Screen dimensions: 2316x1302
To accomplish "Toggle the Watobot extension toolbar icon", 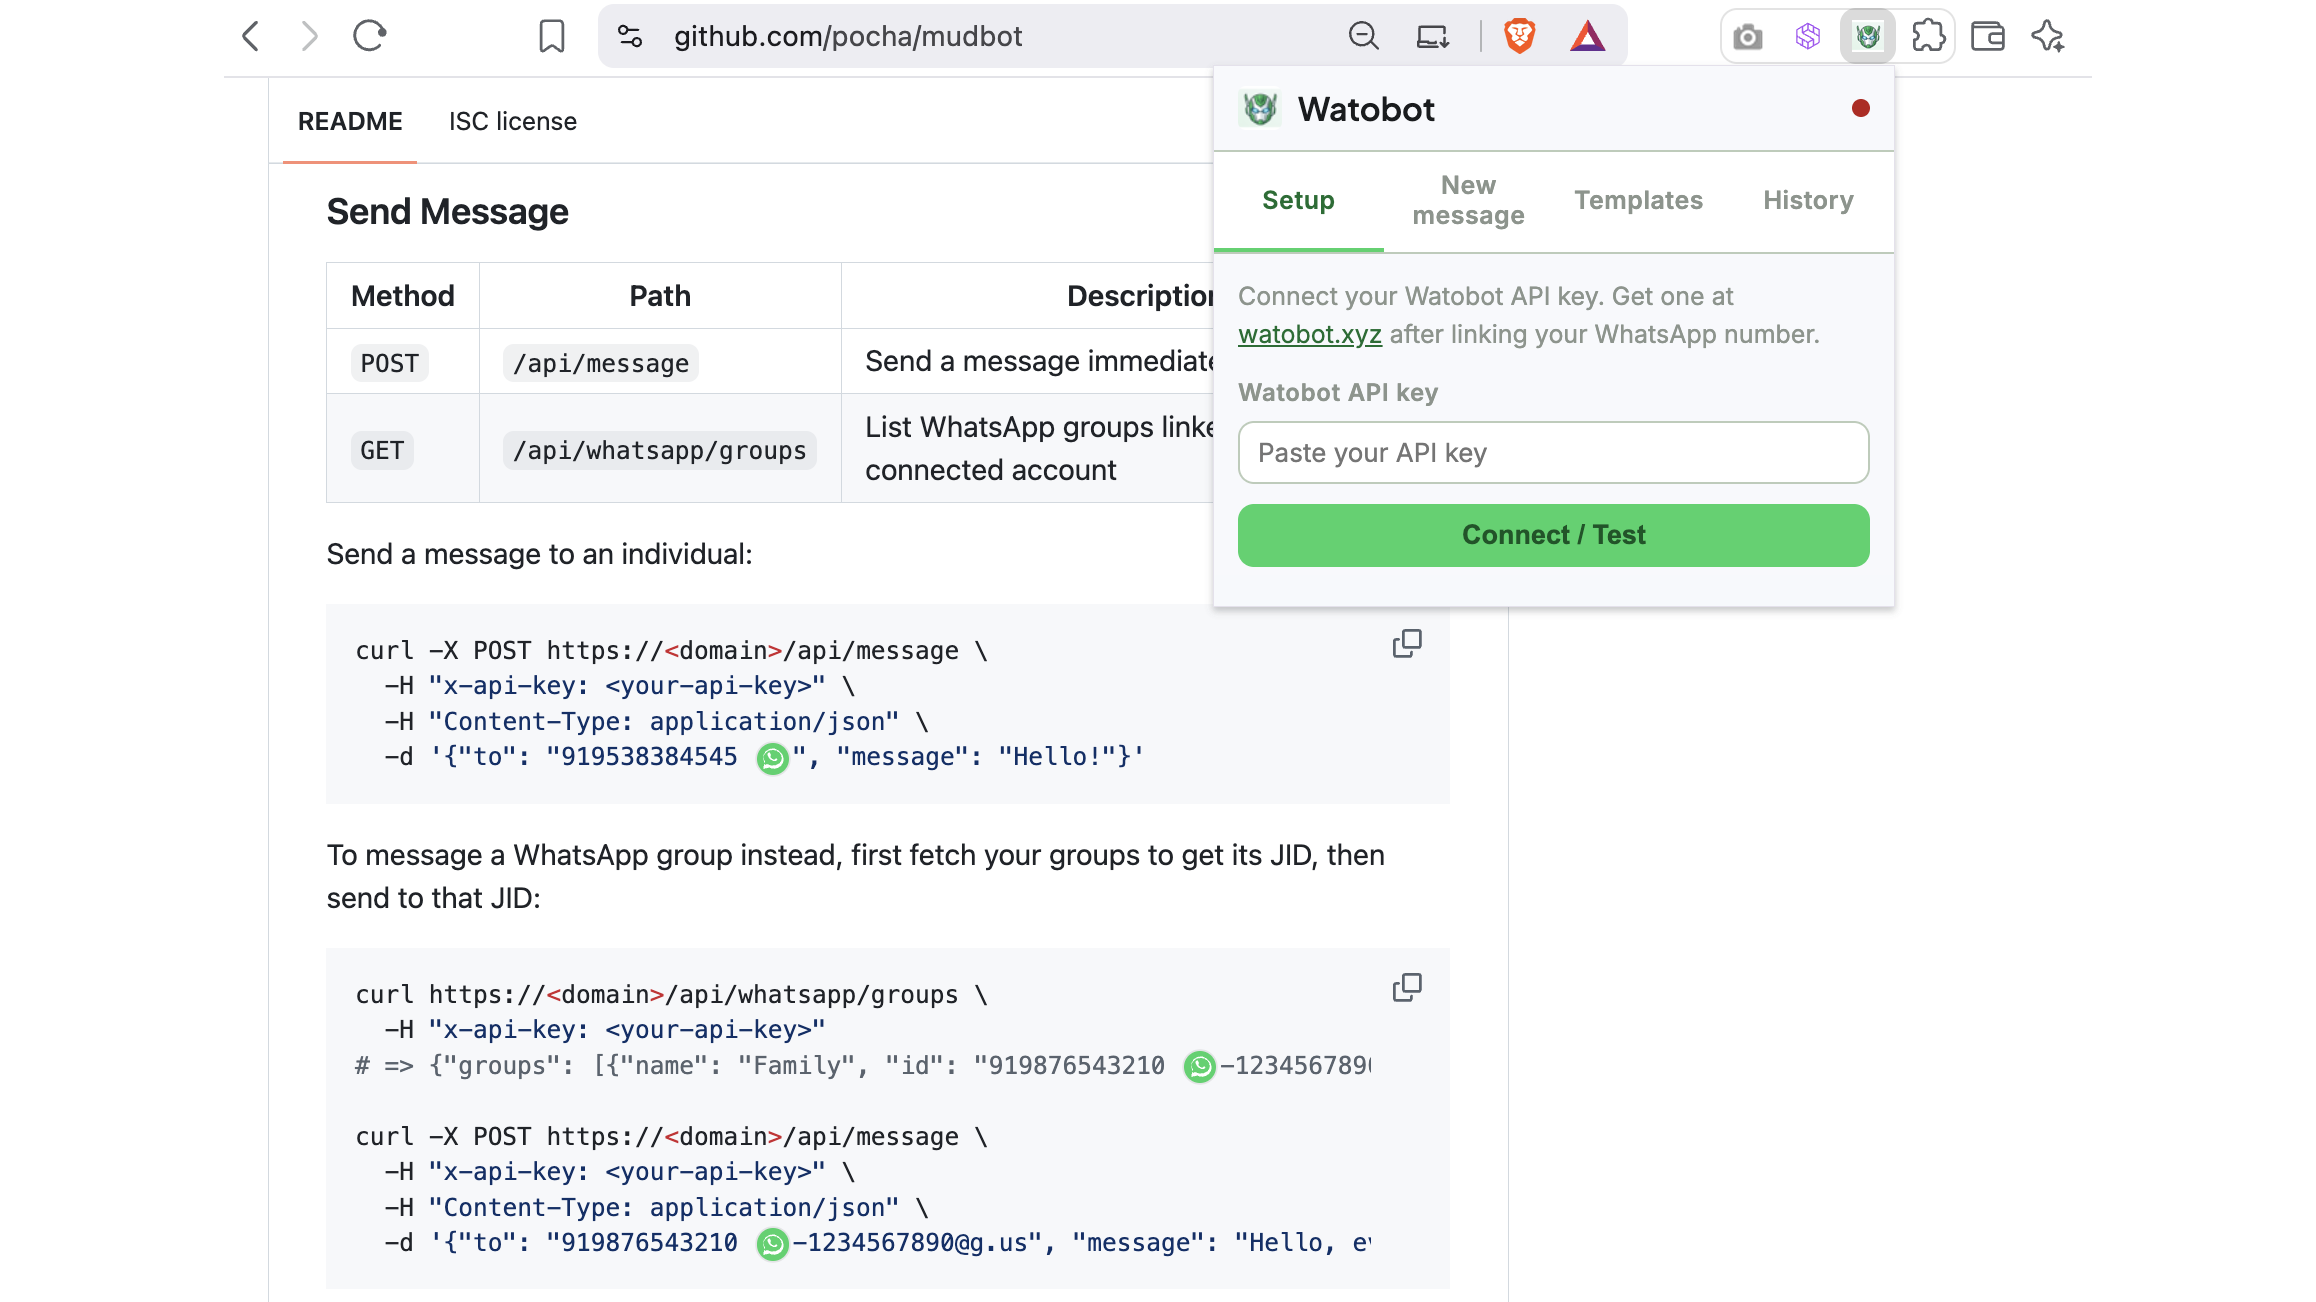I will [x=1868, y=37].
